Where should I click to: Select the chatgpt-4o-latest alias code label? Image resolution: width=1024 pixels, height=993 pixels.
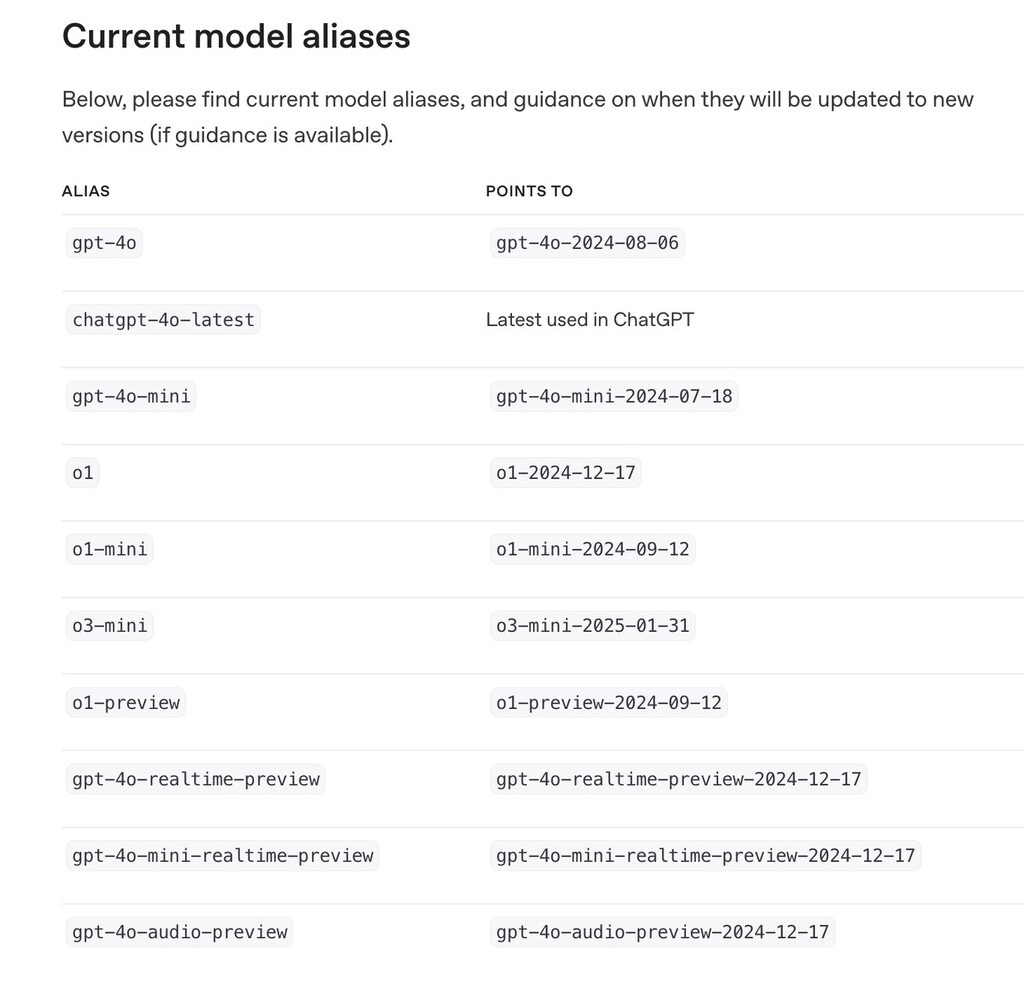(163, 320)
